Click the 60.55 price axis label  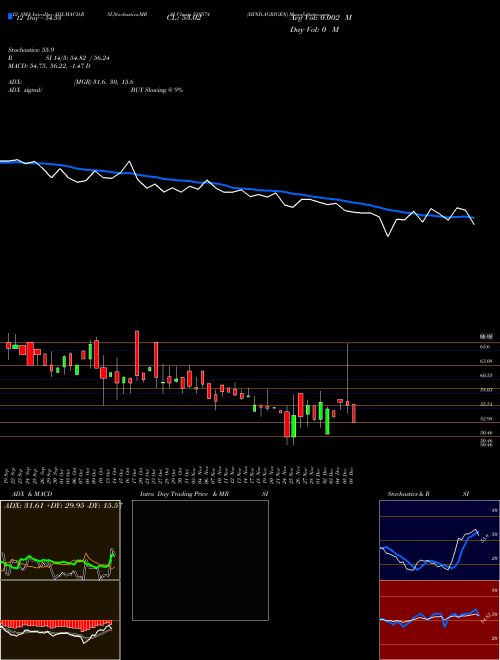pyautogui.click(x=486, y=375)
